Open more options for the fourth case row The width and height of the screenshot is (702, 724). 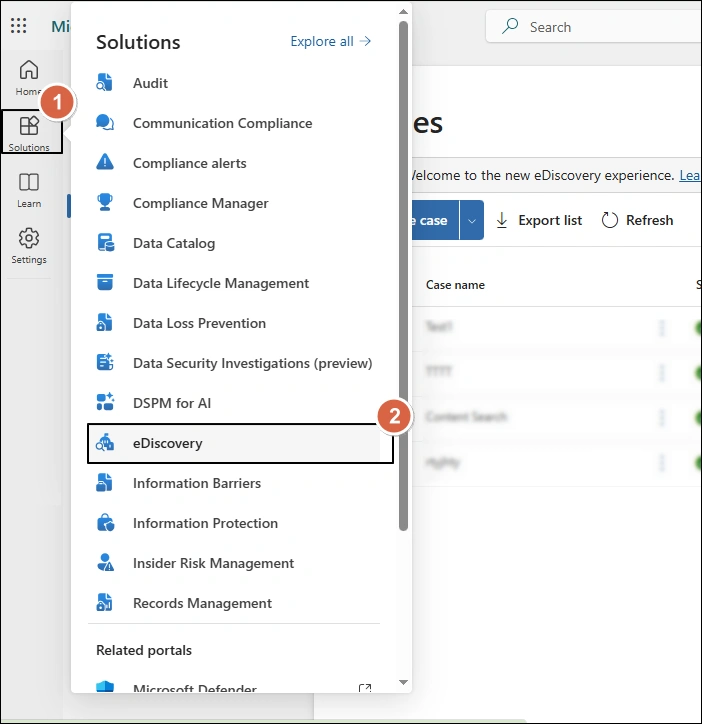(x=662, y=463)
